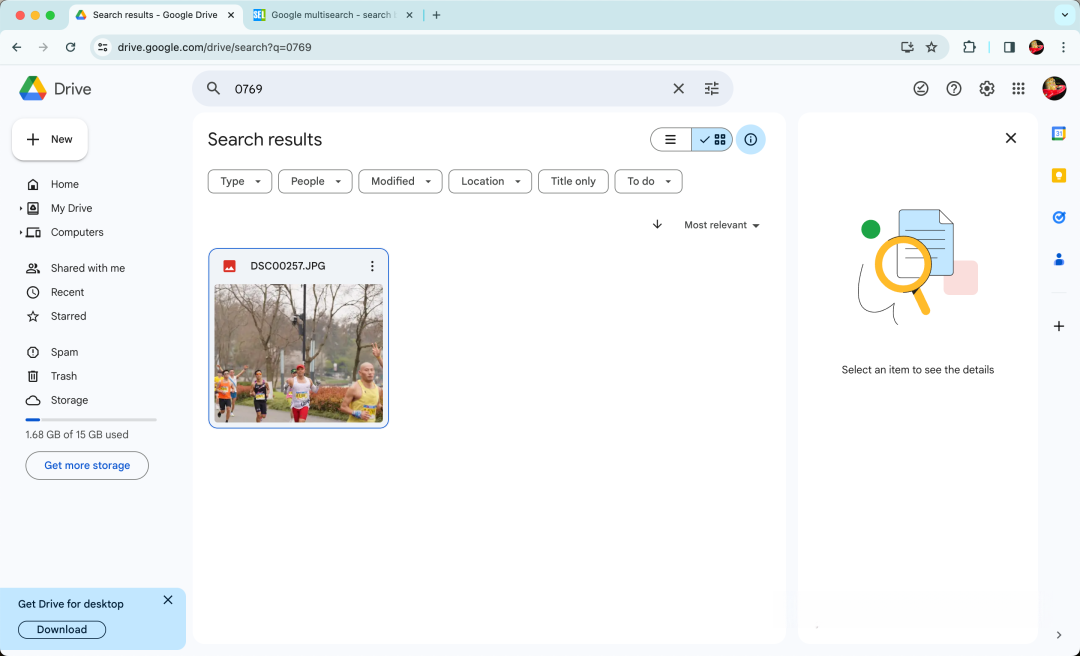Close the Google multisearch tab
This screenshot has height=656, width=1080.
tap(409, 14)
